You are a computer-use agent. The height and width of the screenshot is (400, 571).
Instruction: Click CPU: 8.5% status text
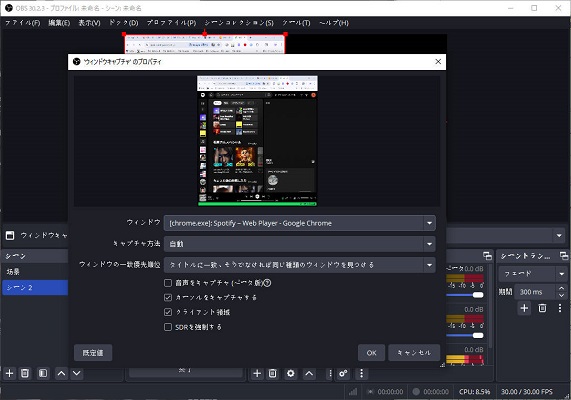(x=474, y=392)
